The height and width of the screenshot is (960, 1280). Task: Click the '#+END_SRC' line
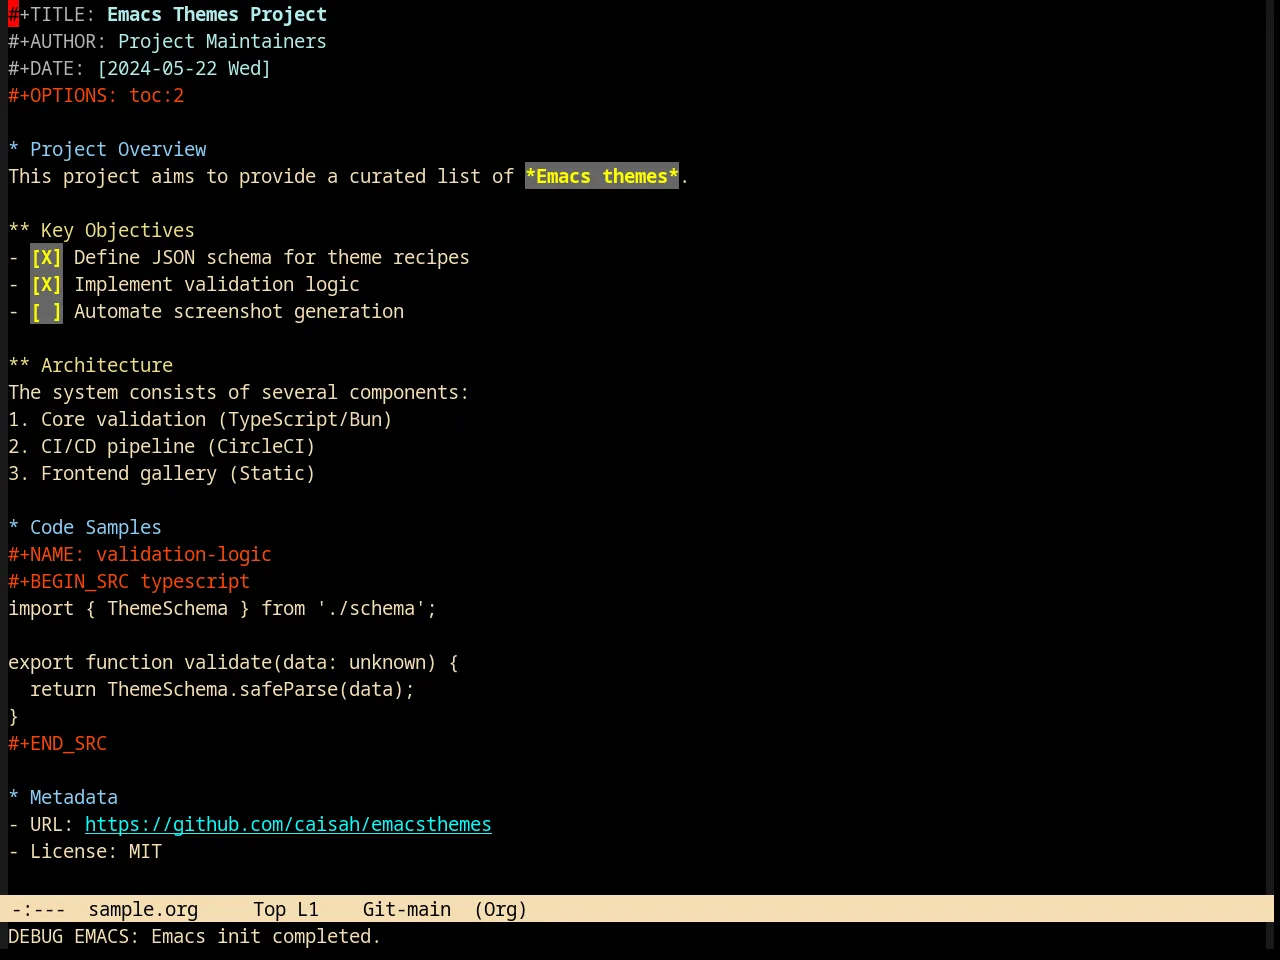[x=57, y=744]
